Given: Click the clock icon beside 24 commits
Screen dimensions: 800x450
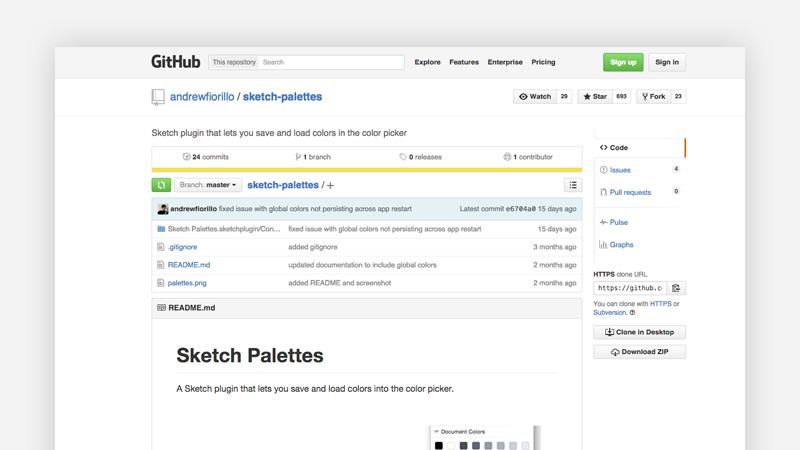Looking at the screenshot, I should [186, 157].
